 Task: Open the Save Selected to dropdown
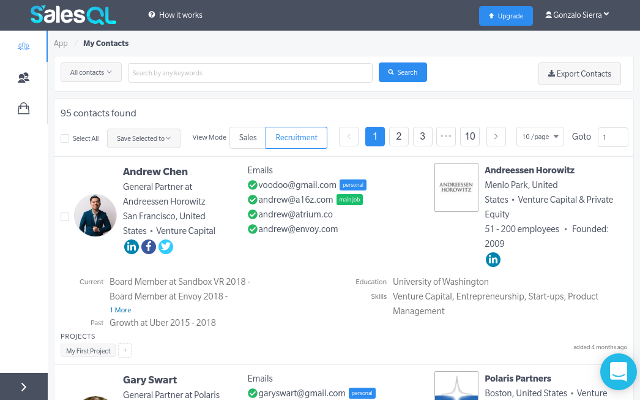(x=144, y=138)
